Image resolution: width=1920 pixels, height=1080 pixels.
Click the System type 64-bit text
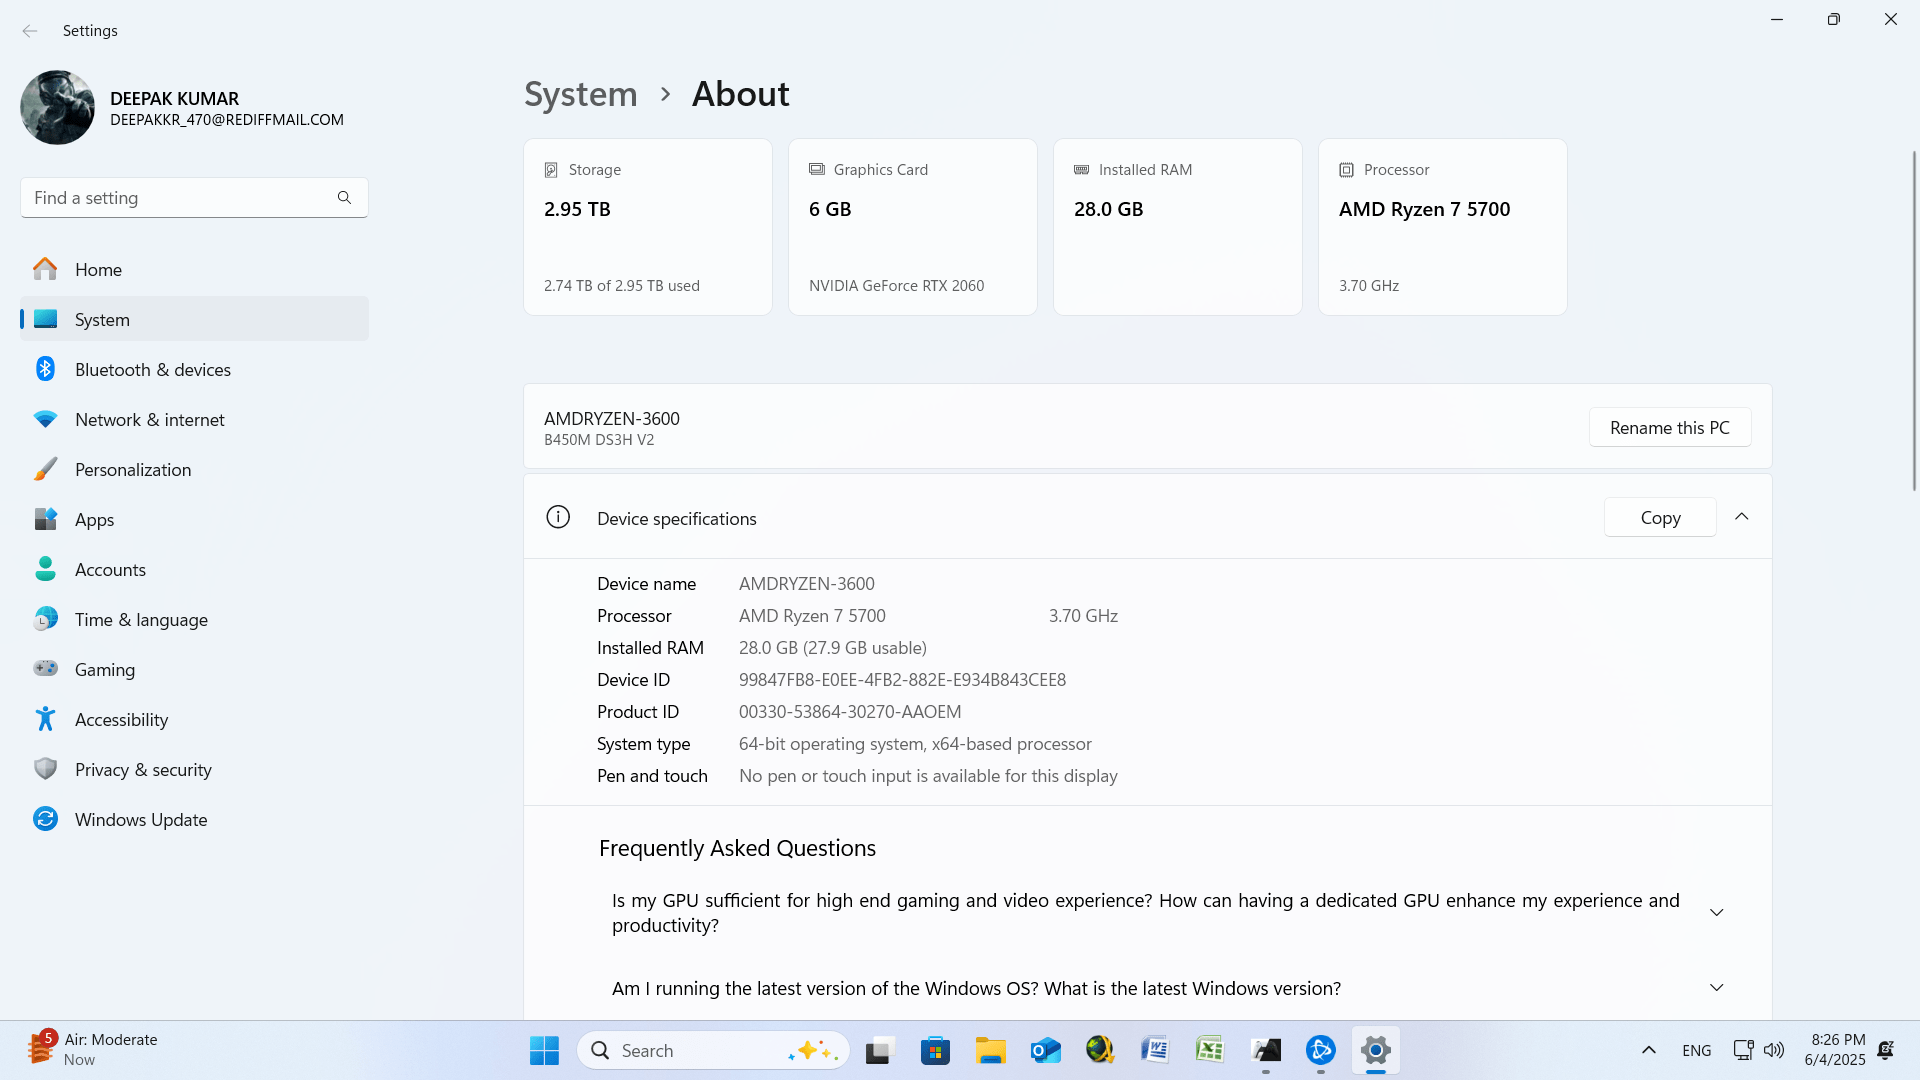coord(915,744)
